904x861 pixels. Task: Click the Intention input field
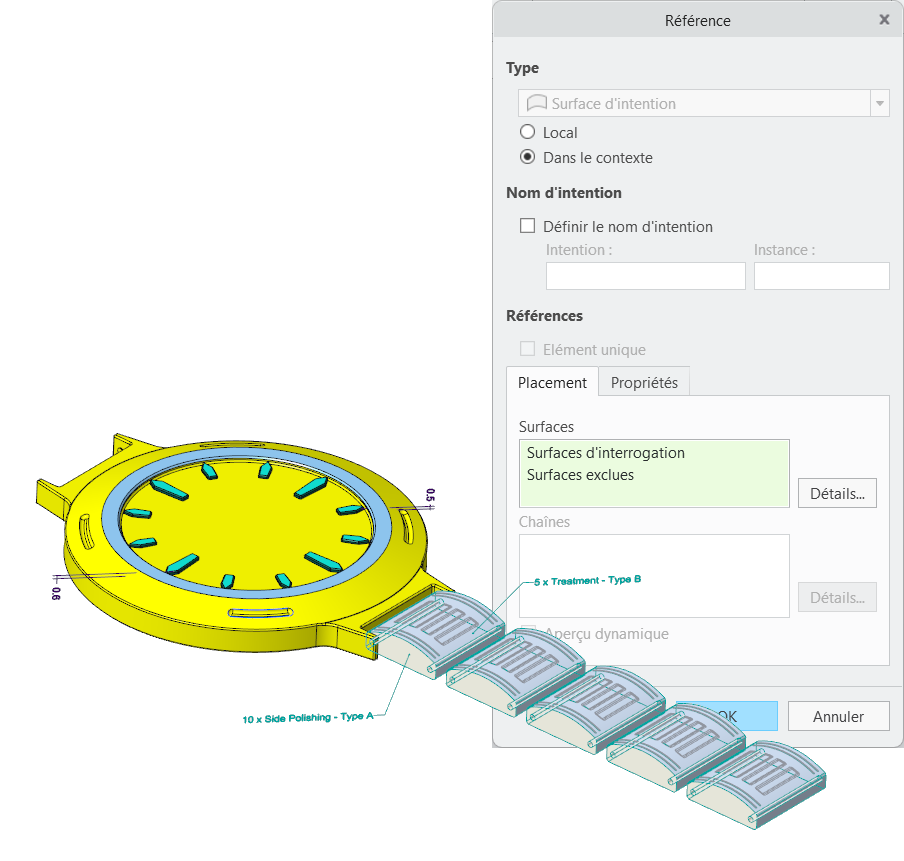click(645, 276)
